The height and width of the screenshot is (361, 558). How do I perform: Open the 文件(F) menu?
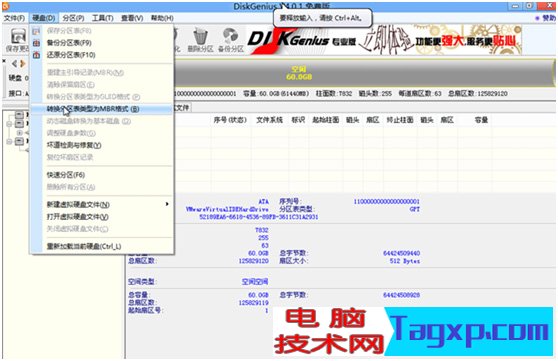pyautogui.click(x=14, y=18)
